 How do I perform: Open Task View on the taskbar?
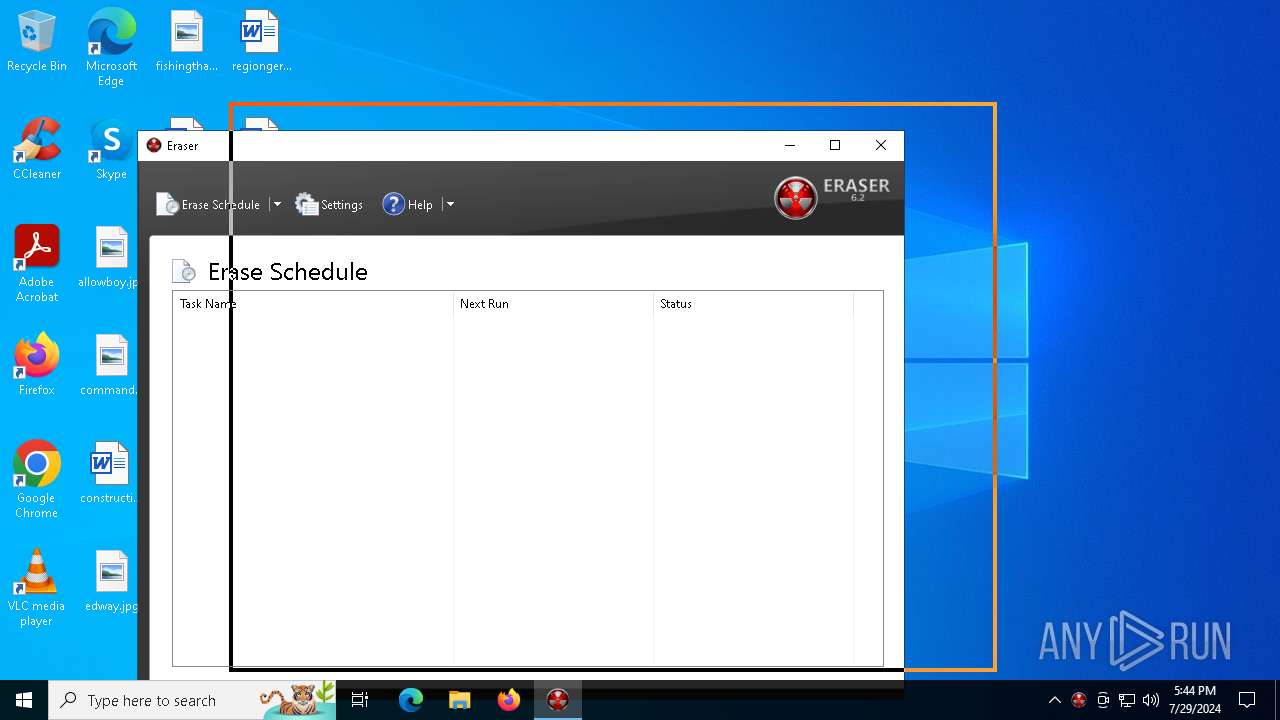[x=360, y=700]
